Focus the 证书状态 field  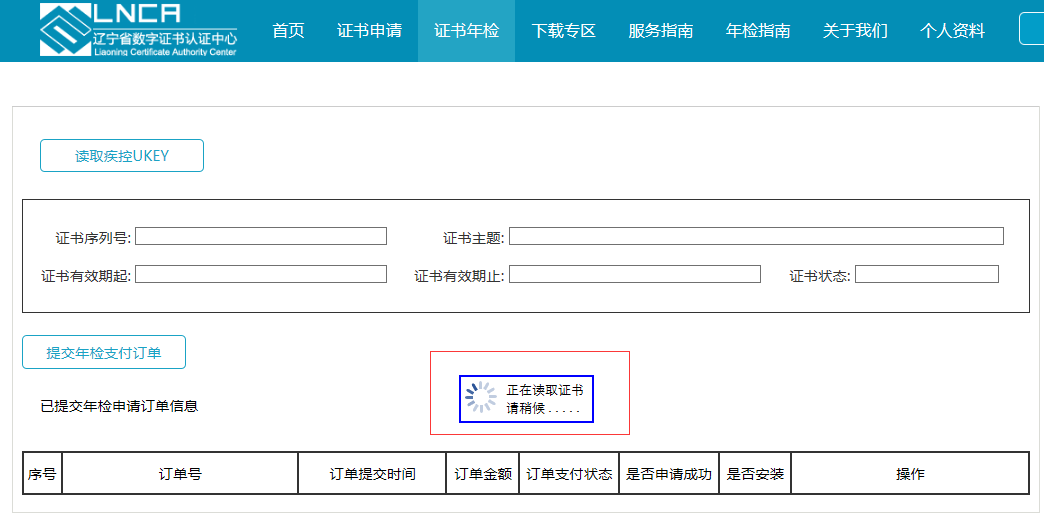[x=926, y=274]
